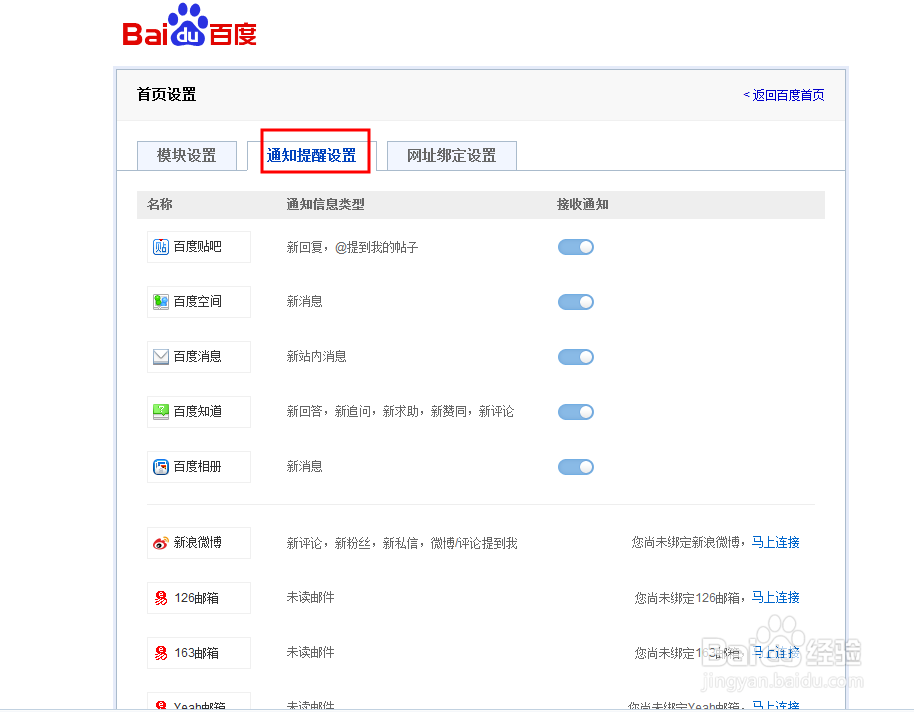The image size is (914, 712).
Task: Click 新回答，新追问，新求助 description text
Action: click(400, 412)
